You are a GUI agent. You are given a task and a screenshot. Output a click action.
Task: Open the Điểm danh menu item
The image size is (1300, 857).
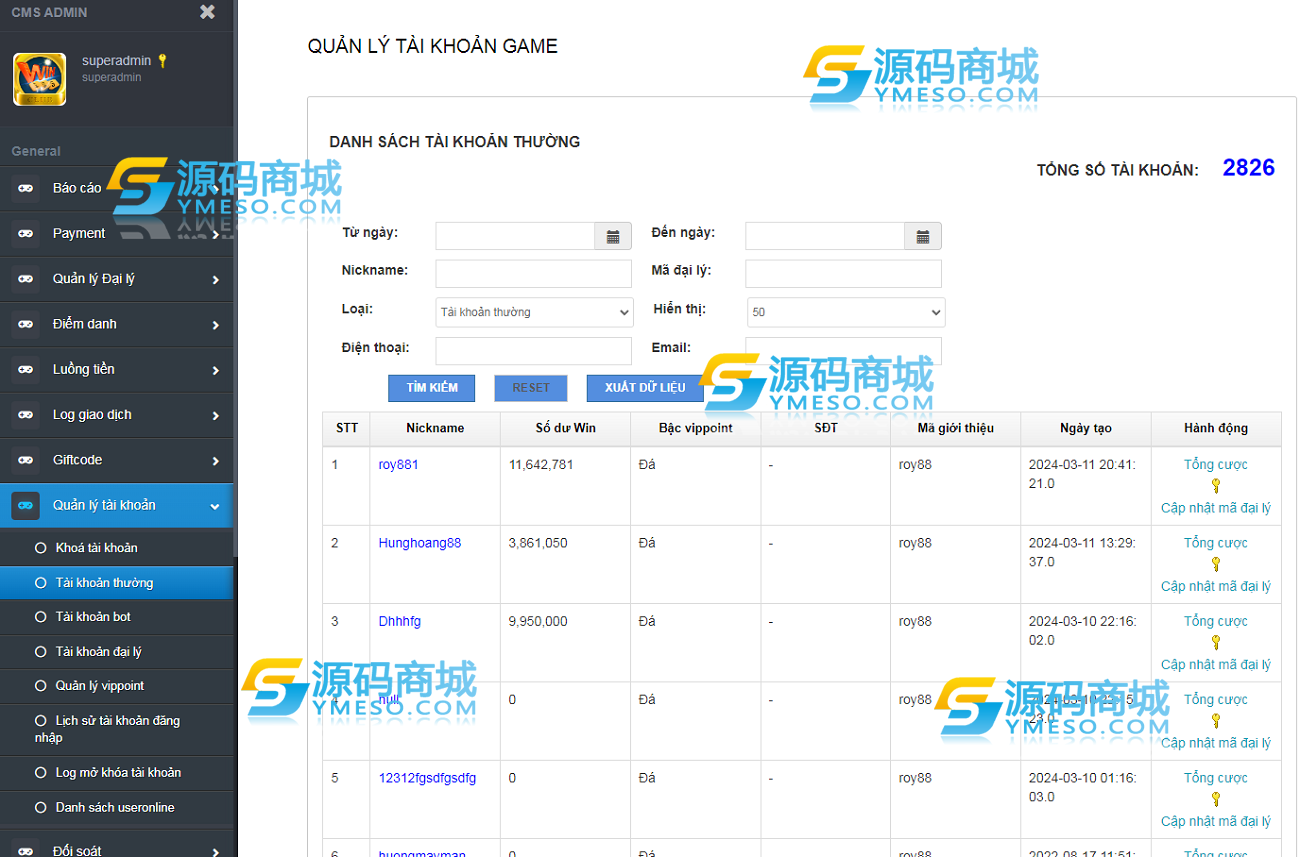116,324
